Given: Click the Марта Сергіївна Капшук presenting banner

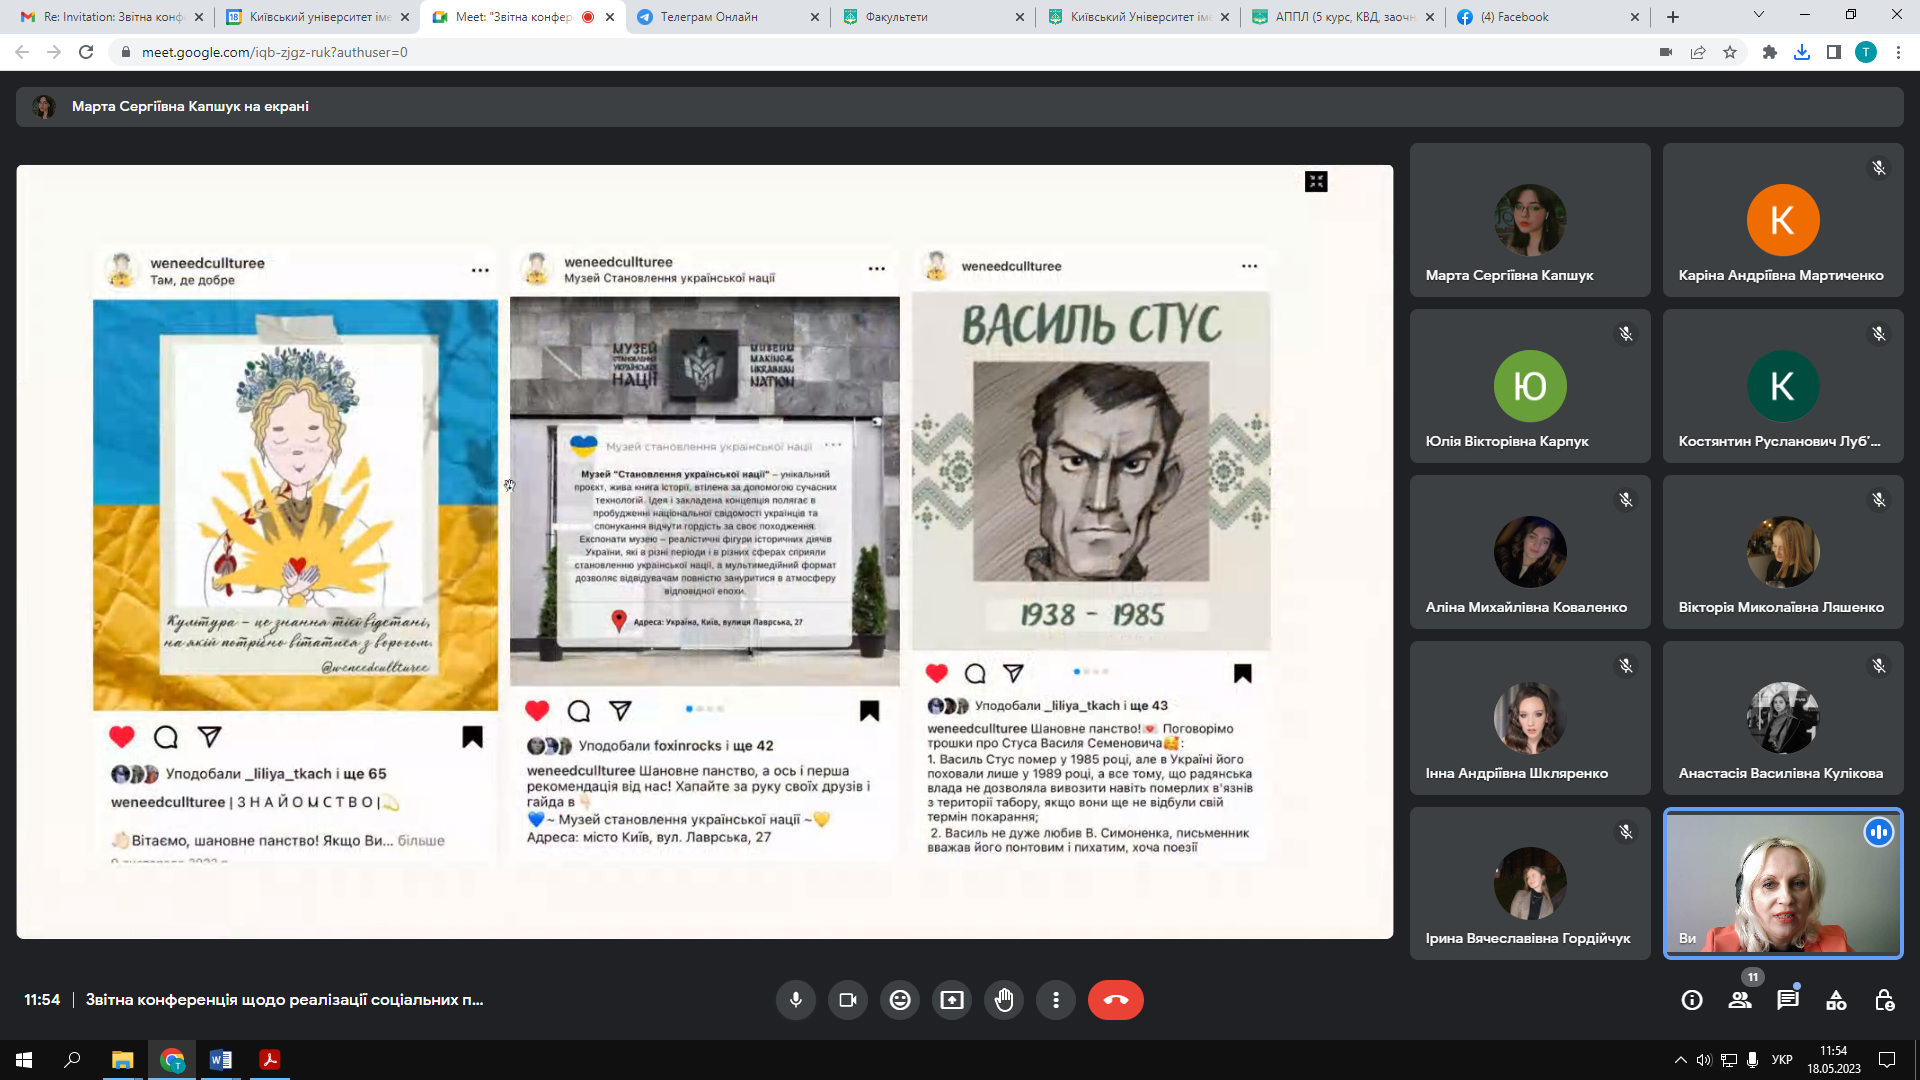Looking at the screenshot, I should tap(190, 106).
